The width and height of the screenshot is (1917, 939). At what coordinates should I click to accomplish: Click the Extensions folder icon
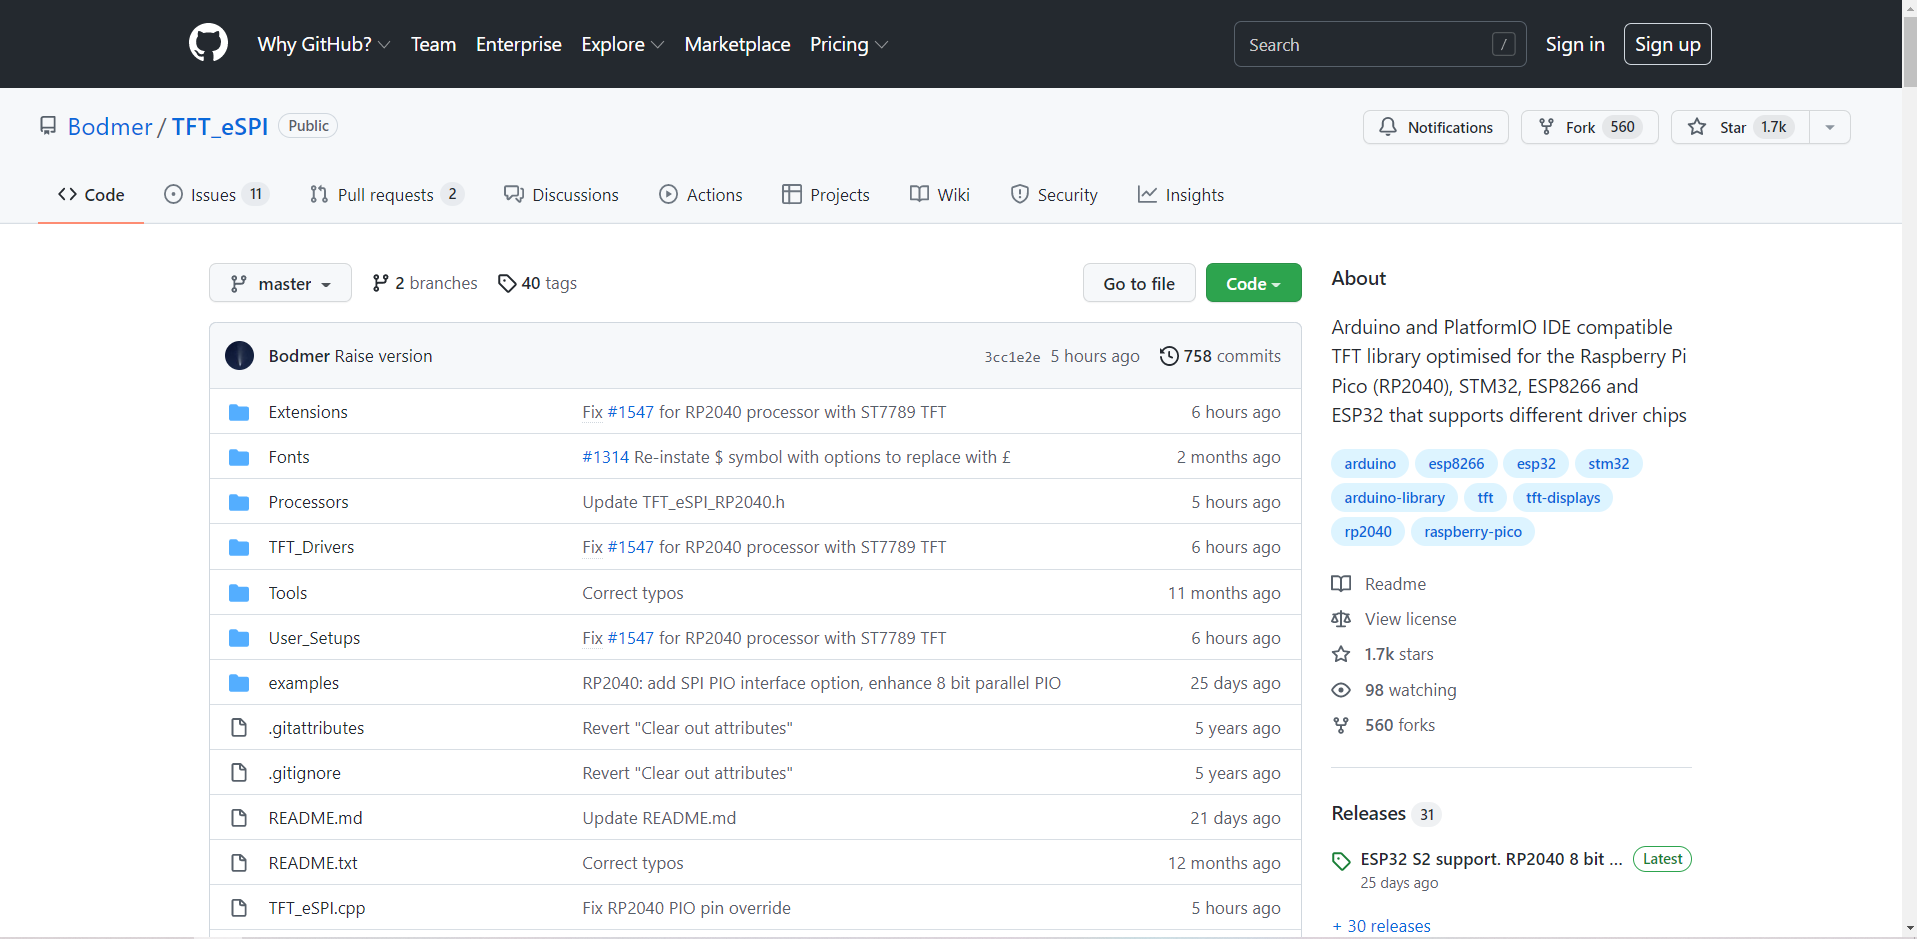(x=239, y=412)
